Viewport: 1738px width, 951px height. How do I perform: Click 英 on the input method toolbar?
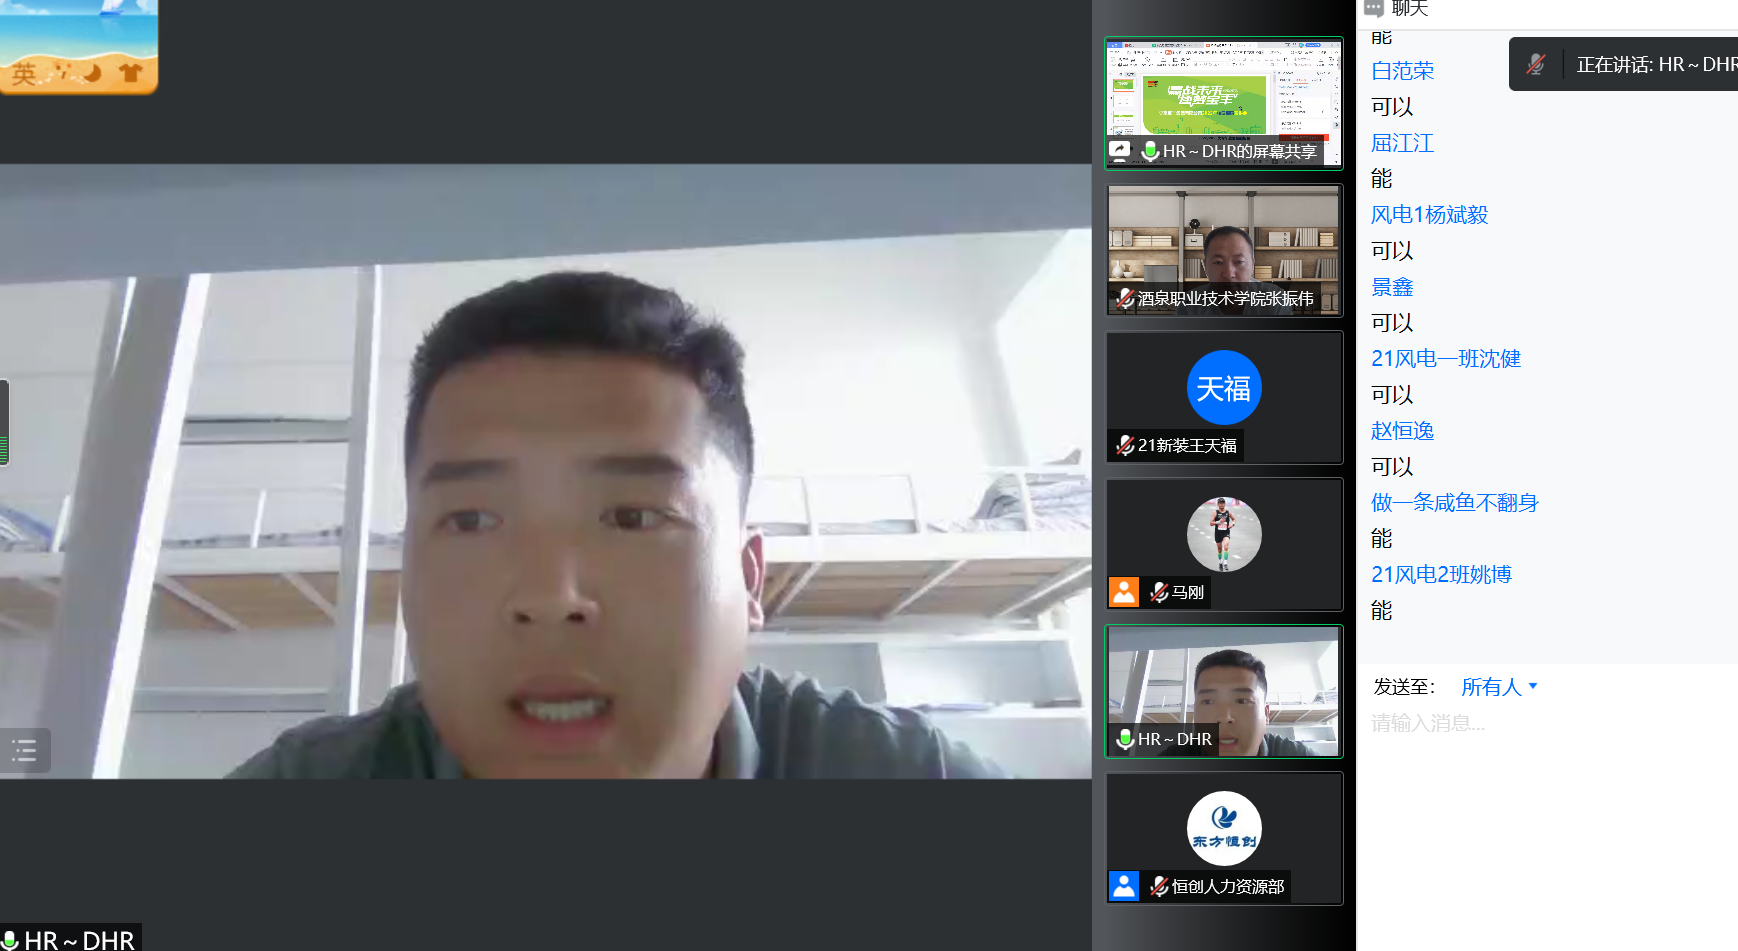(24, 73)
